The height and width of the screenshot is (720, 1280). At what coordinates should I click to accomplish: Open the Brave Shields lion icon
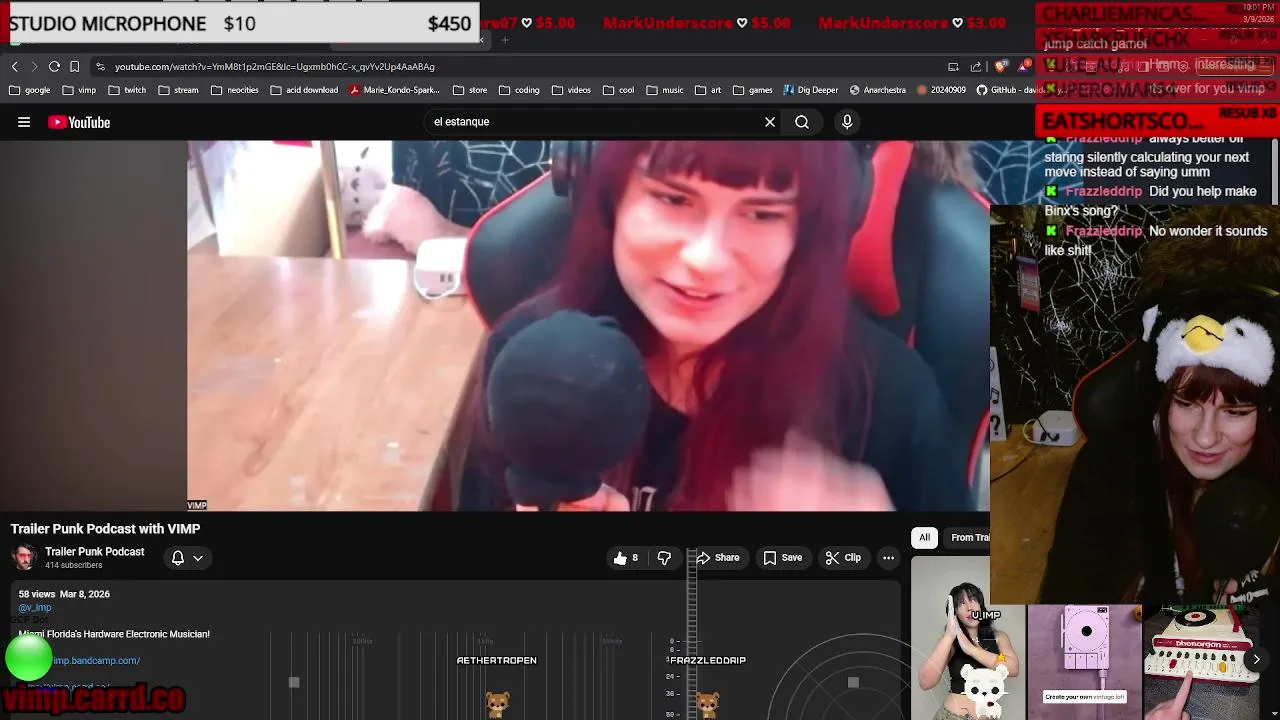pos(1000,66)
